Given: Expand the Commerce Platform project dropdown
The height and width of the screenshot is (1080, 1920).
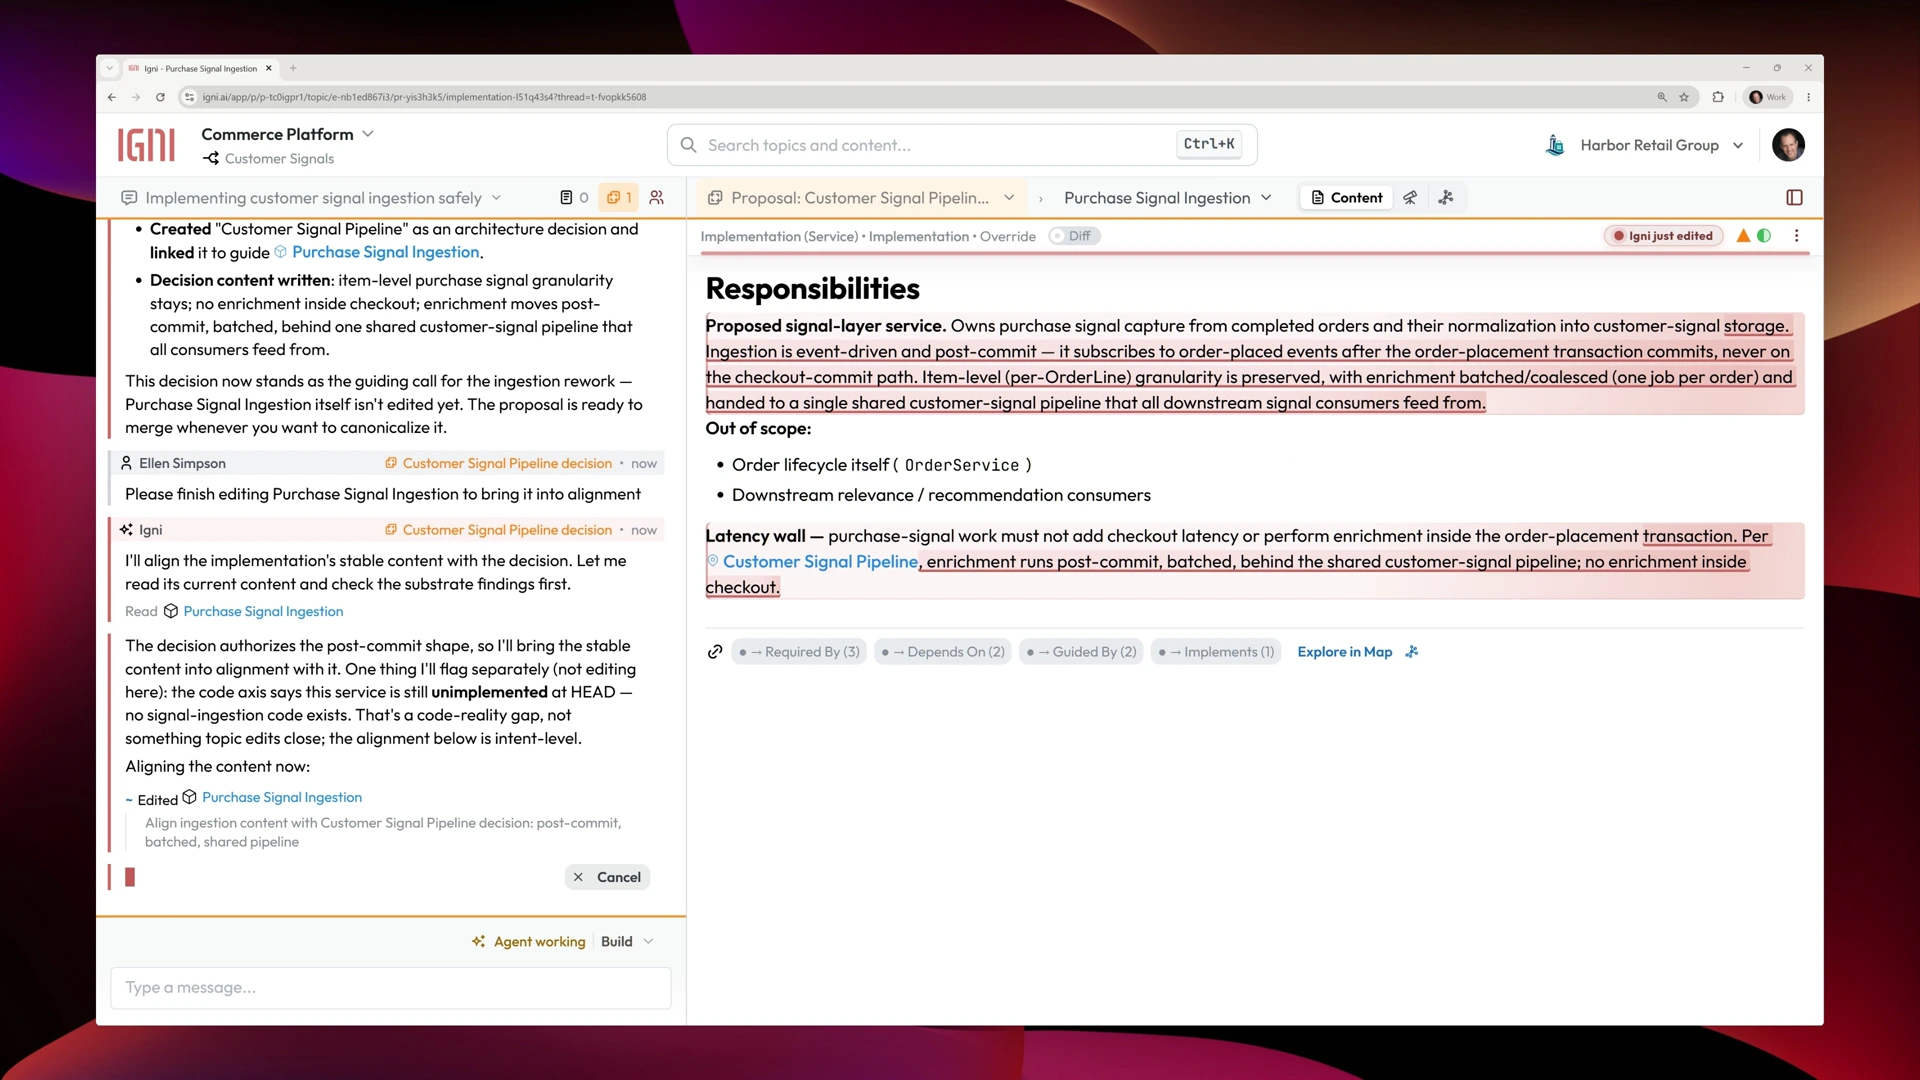Looking at the screenshot, I should [x=368, y=134].
